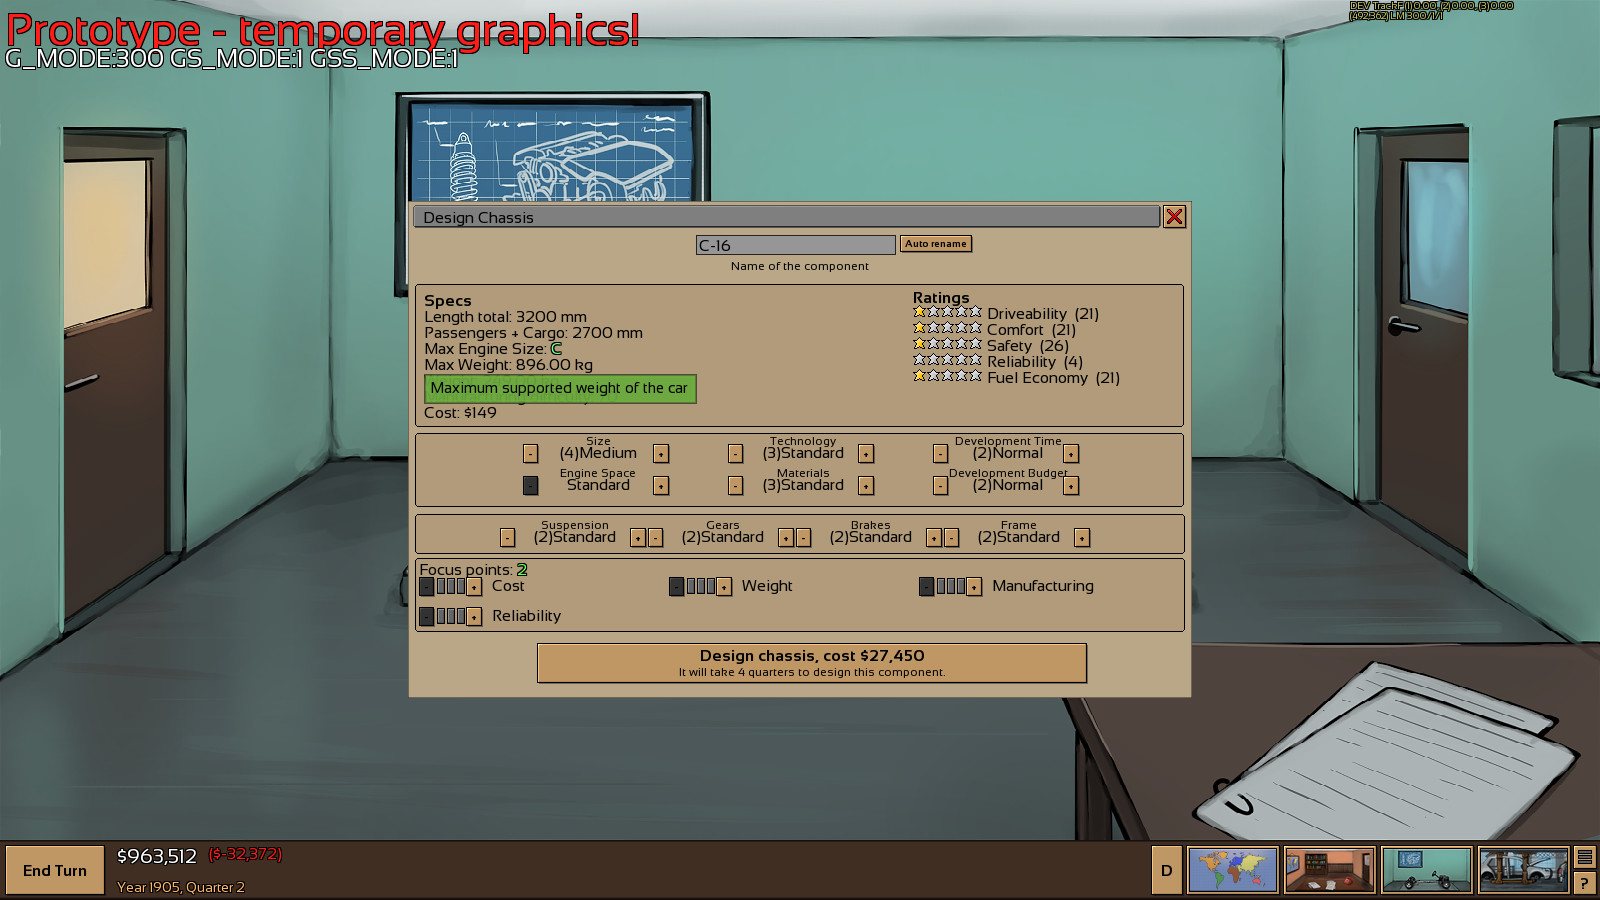
Task: Increase the Cost focus point
Action: coord(475,586)
